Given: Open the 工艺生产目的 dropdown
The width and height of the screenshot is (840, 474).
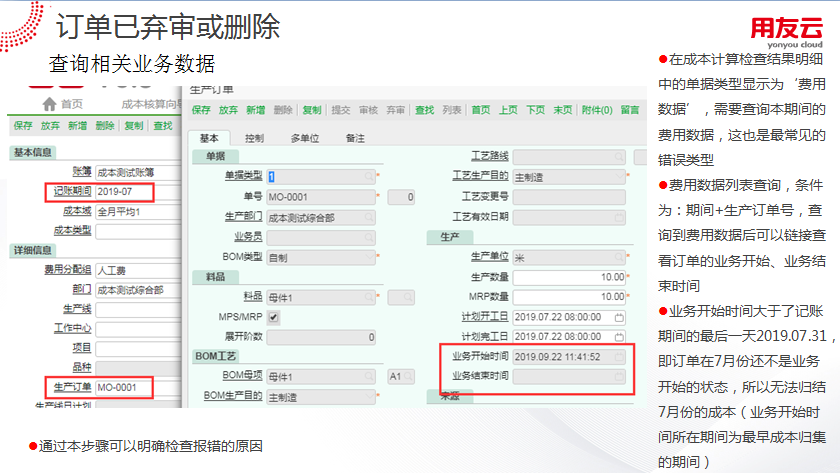Looking at the screenshot, I should [x=619, y=176].
